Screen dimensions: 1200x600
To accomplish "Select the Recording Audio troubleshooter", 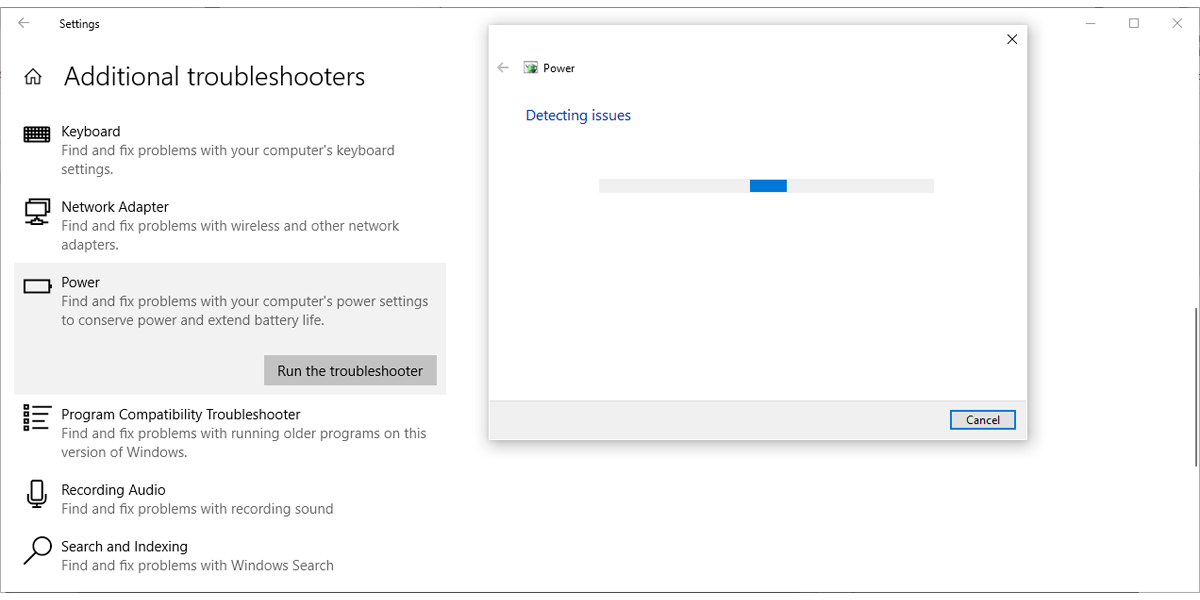I will [230, 499].
